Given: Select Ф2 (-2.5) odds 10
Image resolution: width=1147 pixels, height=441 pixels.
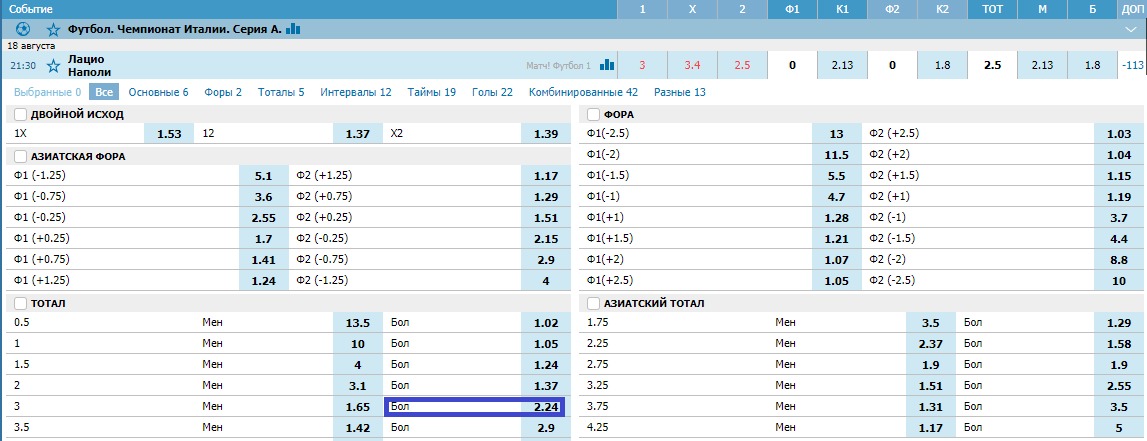Looking at the screenshot, I should [1119, 280].
